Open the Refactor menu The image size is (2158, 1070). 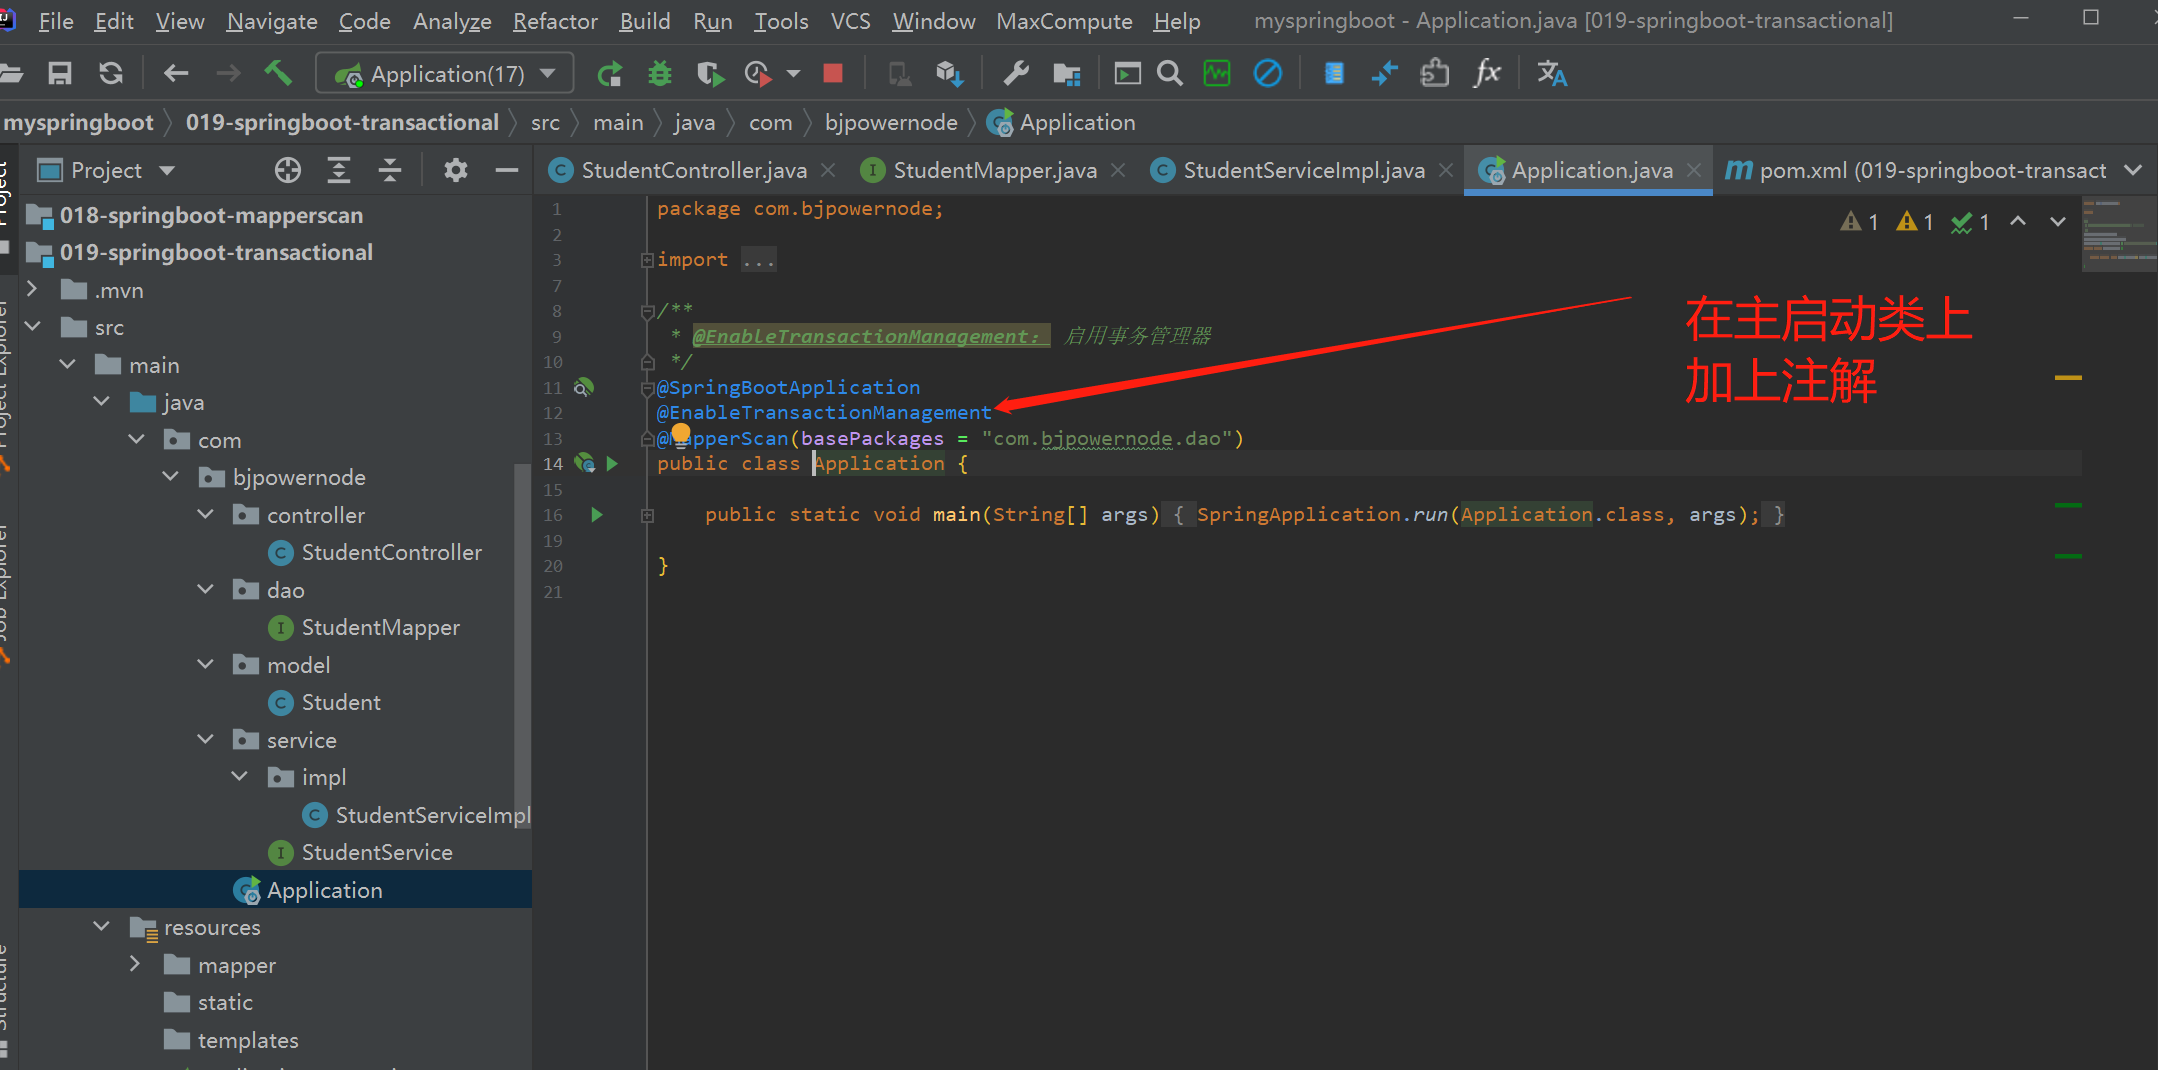point(555,21)
